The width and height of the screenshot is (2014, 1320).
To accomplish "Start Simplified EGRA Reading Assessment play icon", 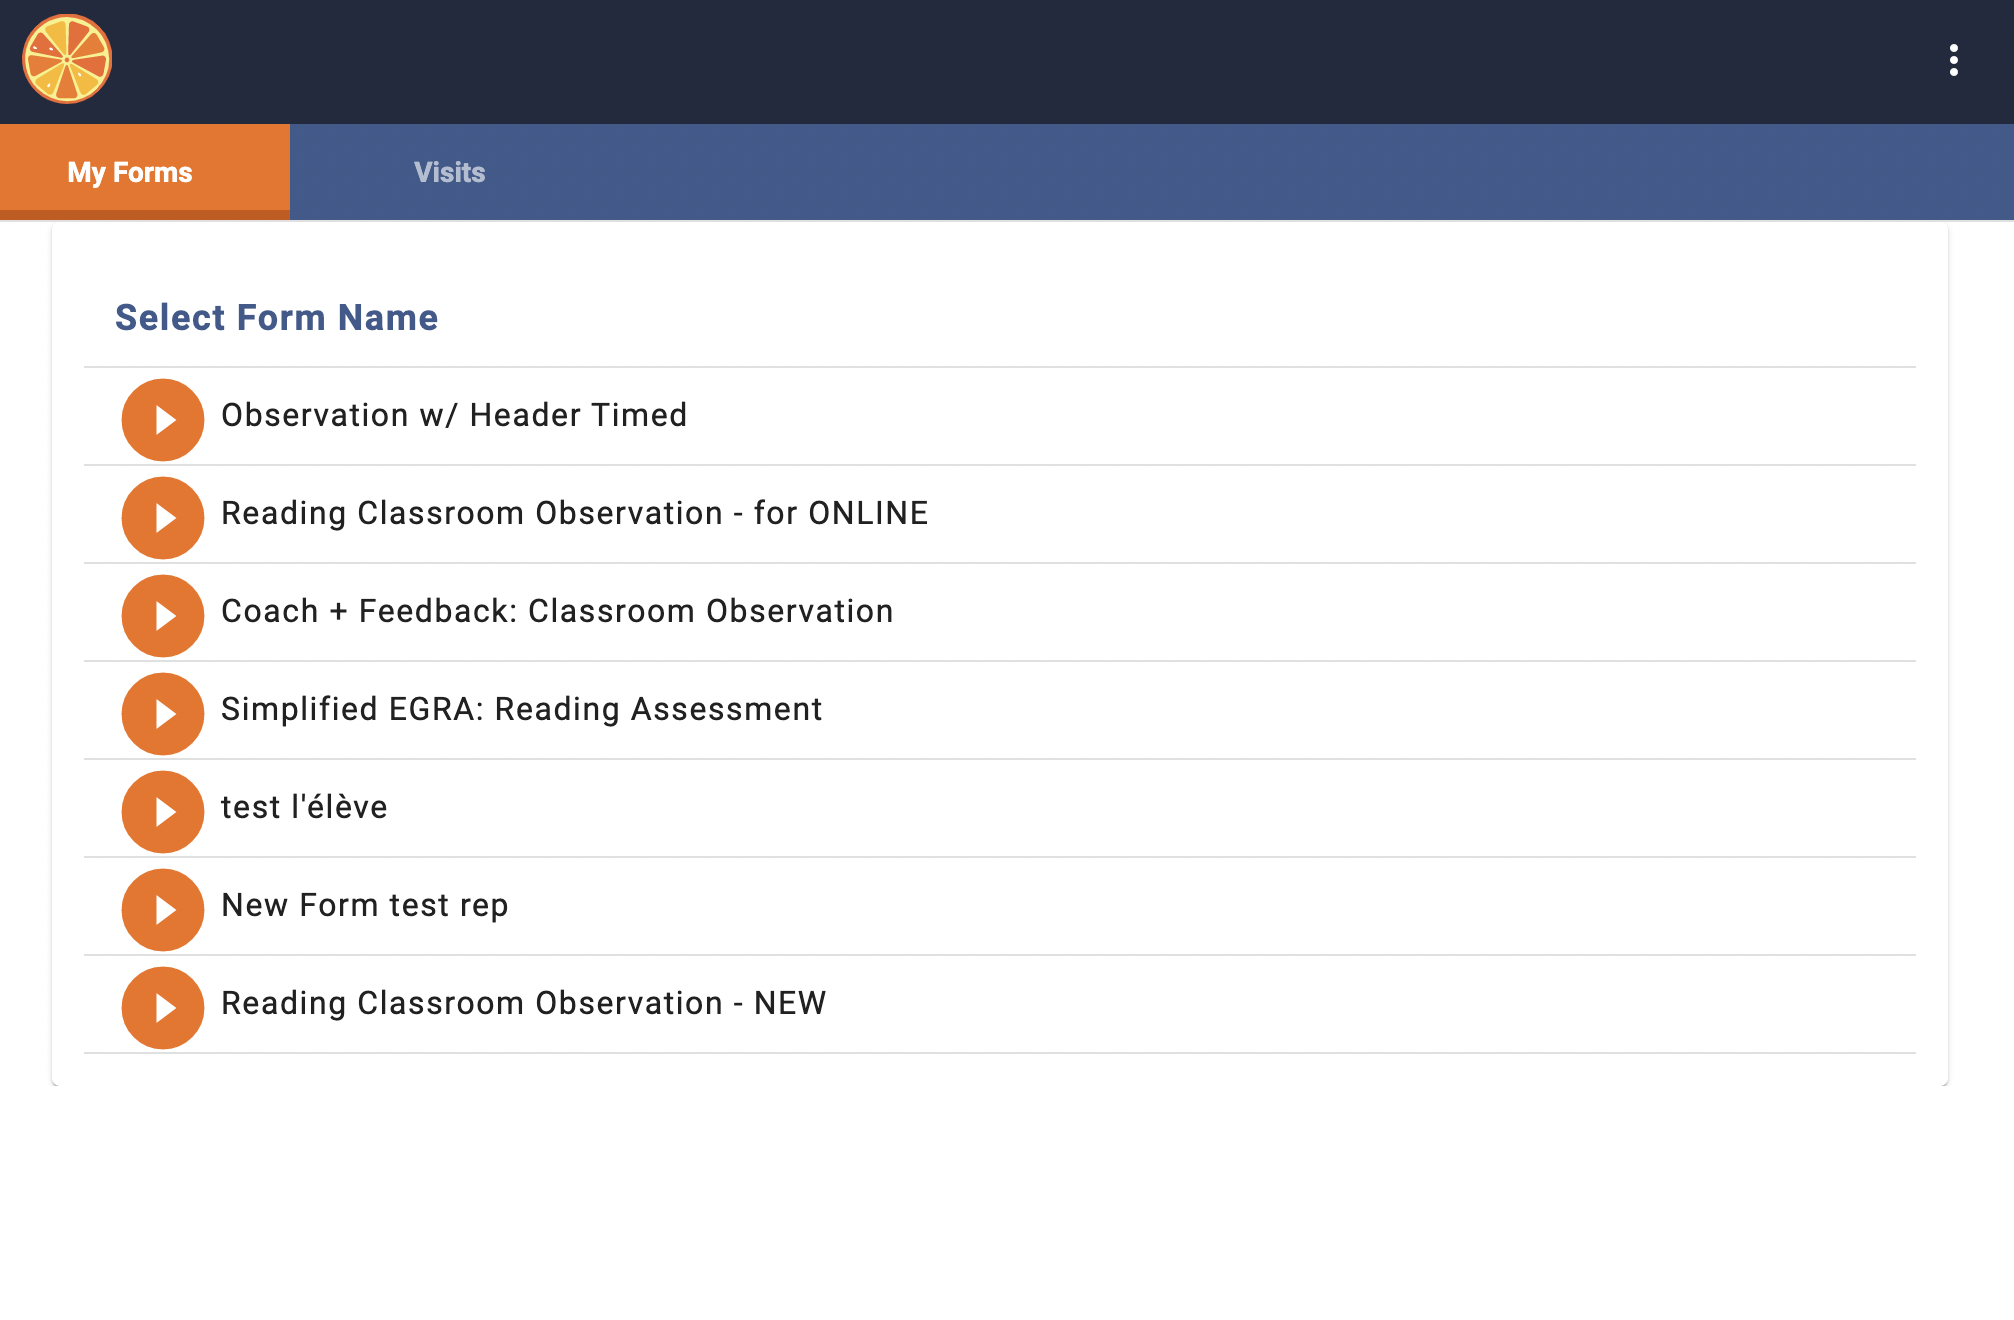I will (163, 714).
